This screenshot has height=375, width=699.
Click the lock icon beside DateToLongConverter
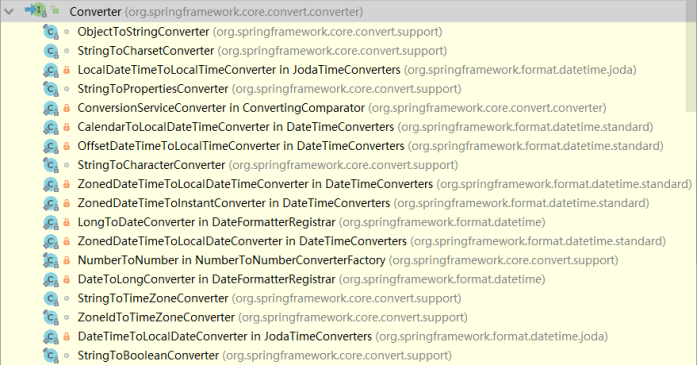[66, 280]
